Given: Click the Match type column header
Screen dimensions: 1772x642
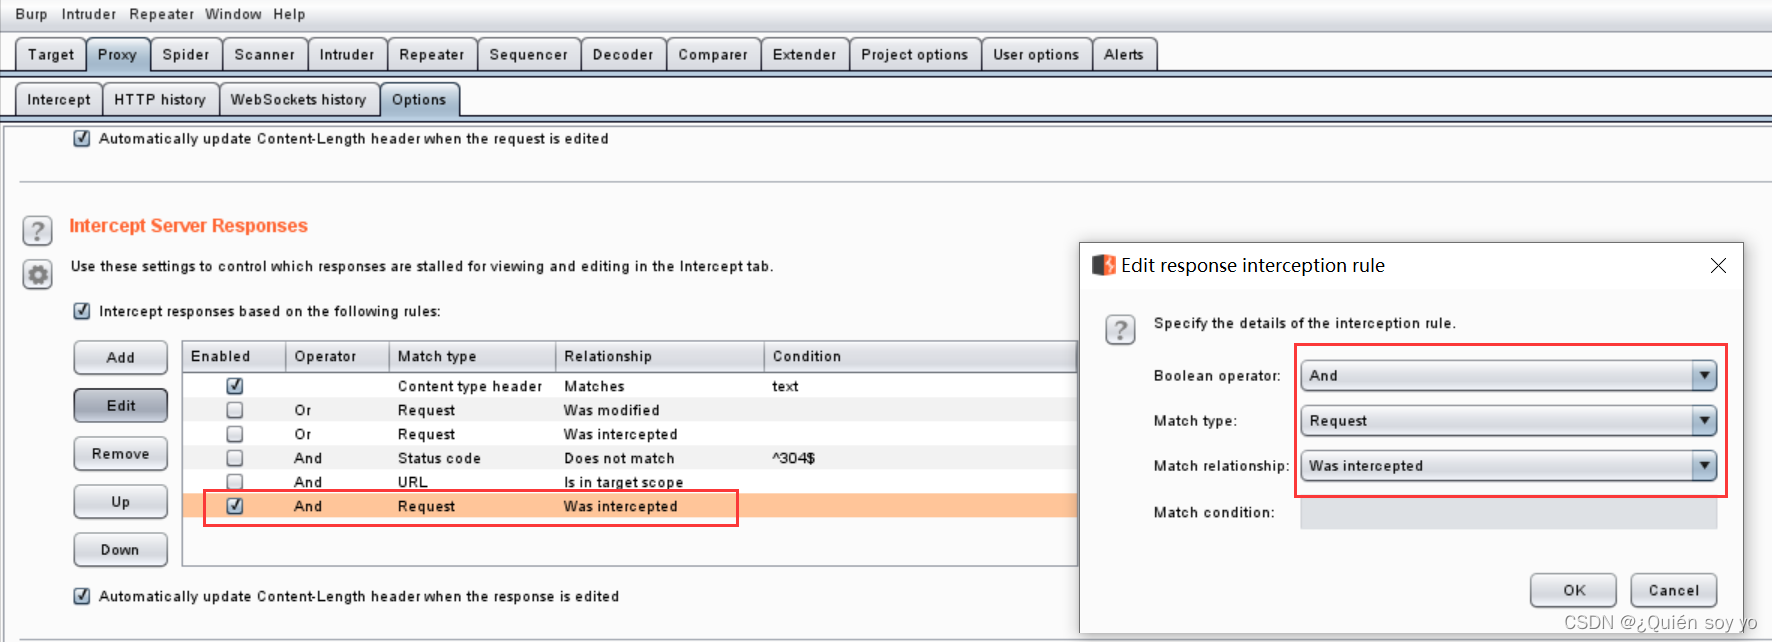Looking at the screenshot, I should click(472, 356).
